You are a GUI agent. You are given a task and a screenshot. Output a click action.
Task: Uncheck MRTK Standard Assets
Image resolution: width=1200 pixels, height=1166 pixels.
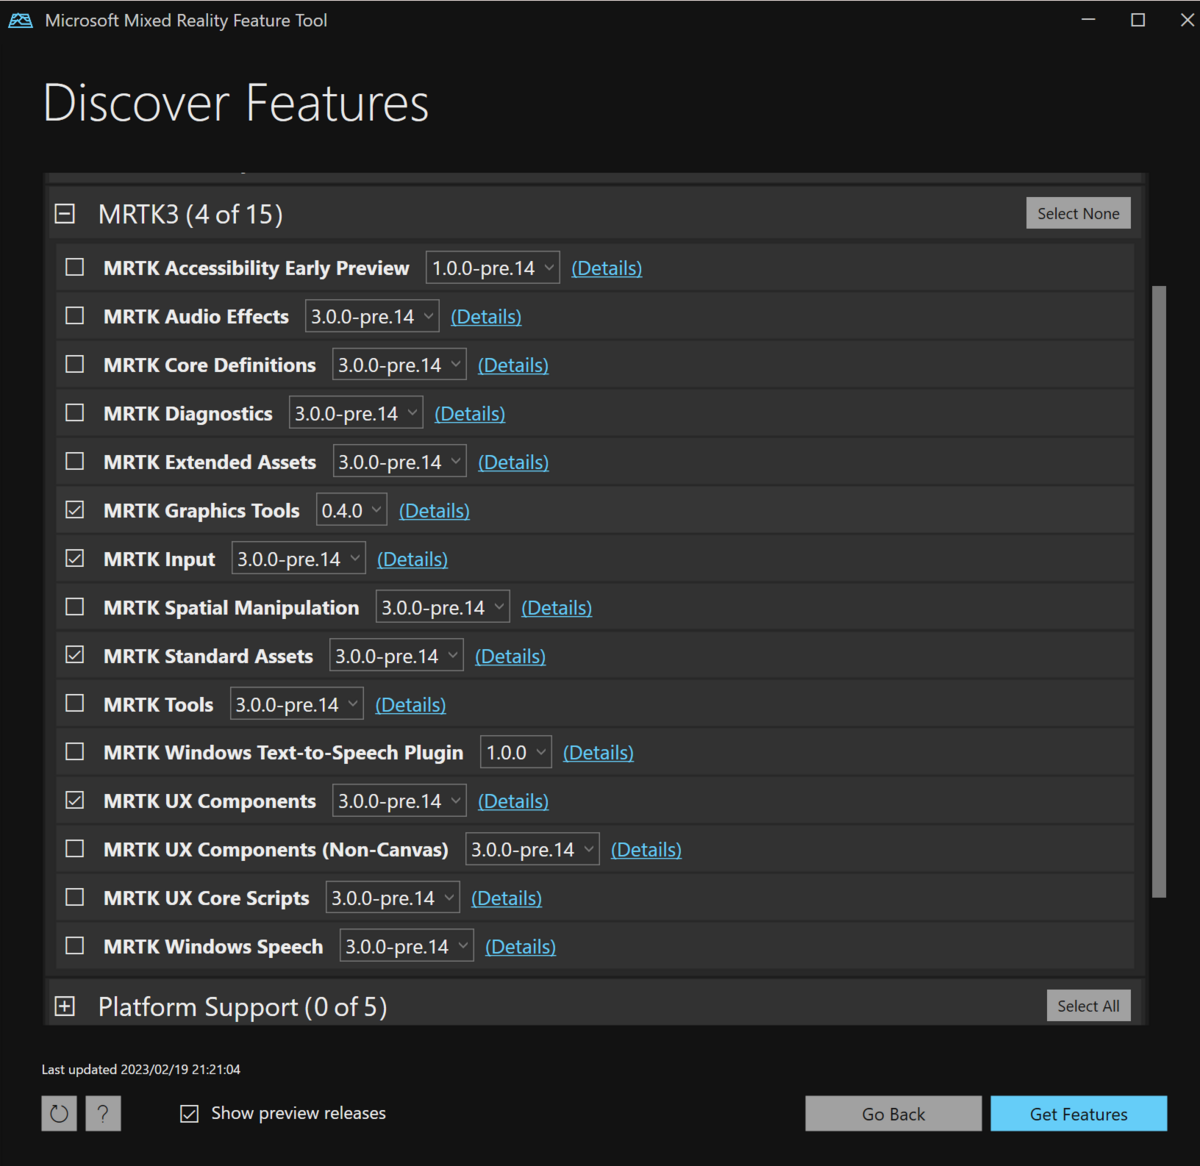(75, 655)
